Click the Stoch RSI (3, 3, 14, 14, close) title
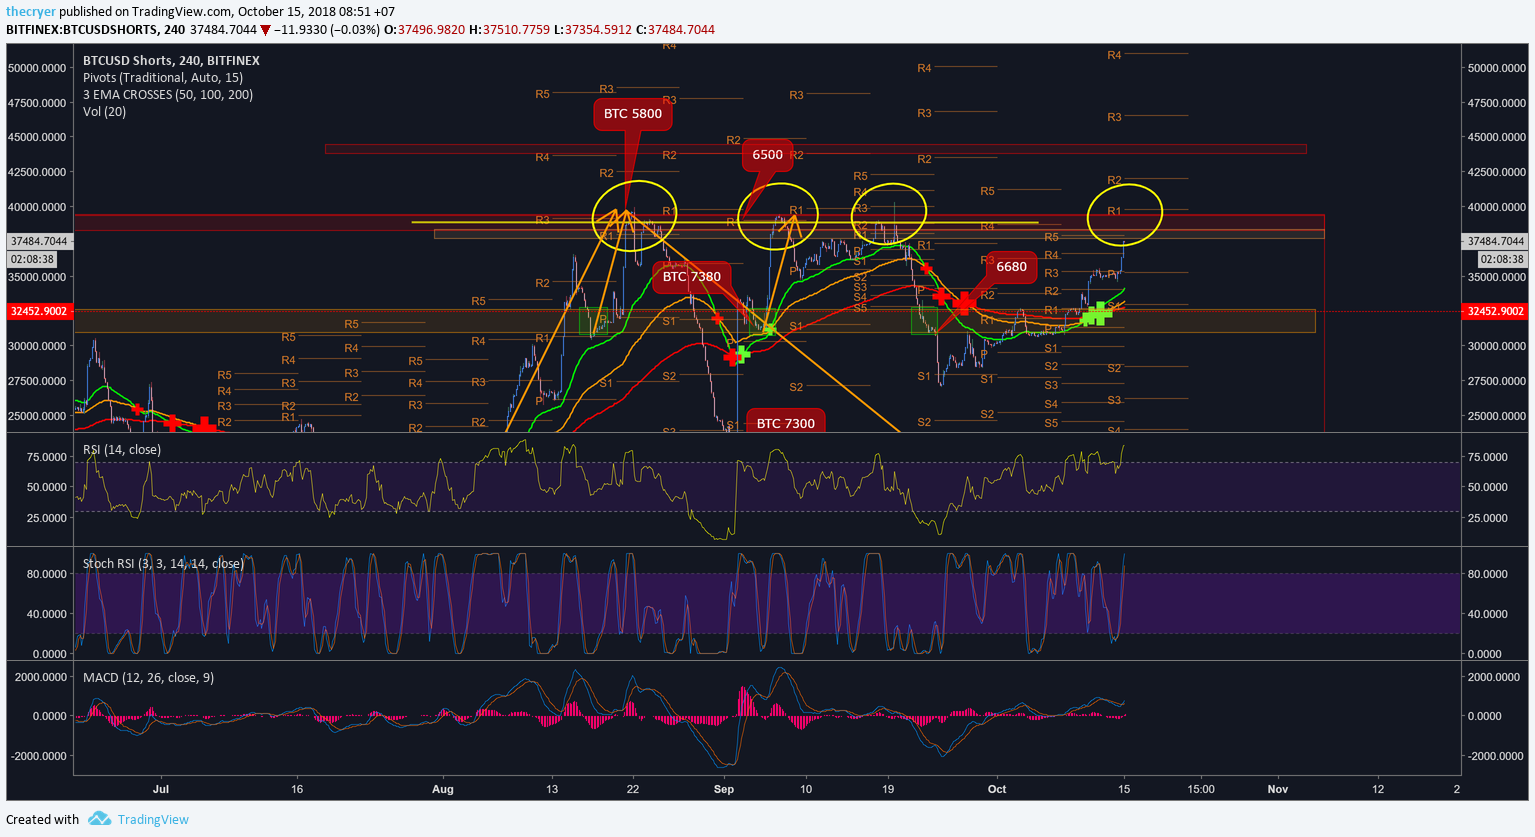Viewport: 1535px width, 837px height. tap(163, 564)
